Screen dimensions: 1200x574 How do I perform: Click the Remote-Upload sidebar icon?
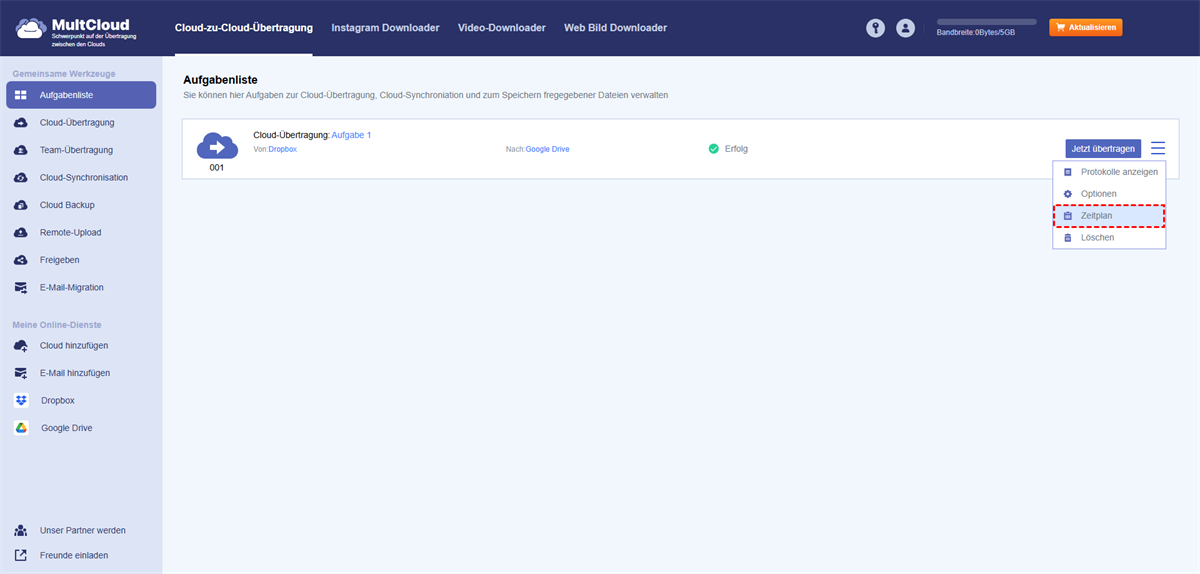pos(20,233)
